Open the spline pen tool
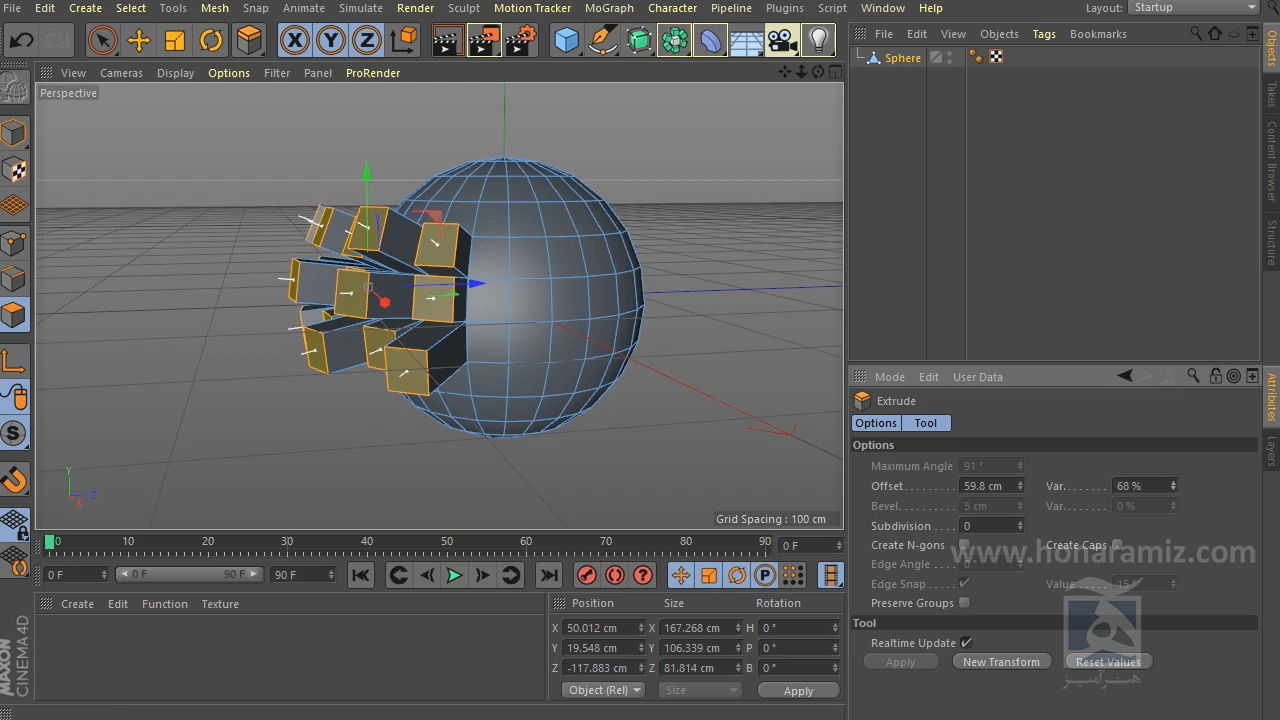The width and height of the screenshot is (1280, 720). [x=603, y=41]
